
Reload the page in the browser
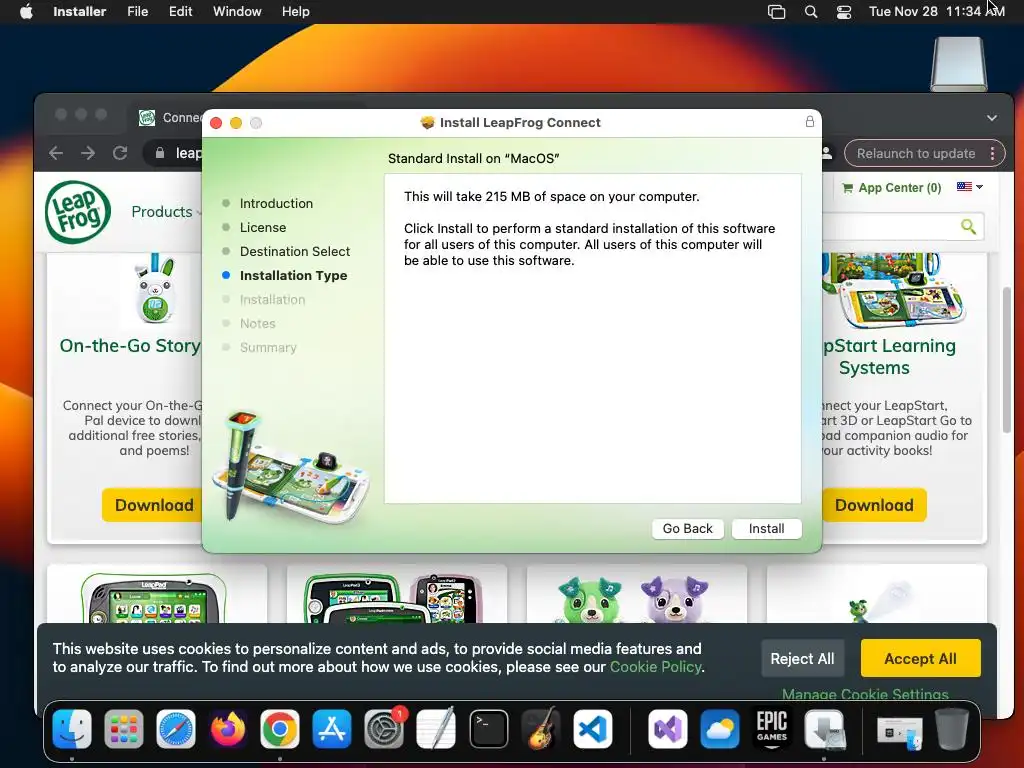(120, 153)
